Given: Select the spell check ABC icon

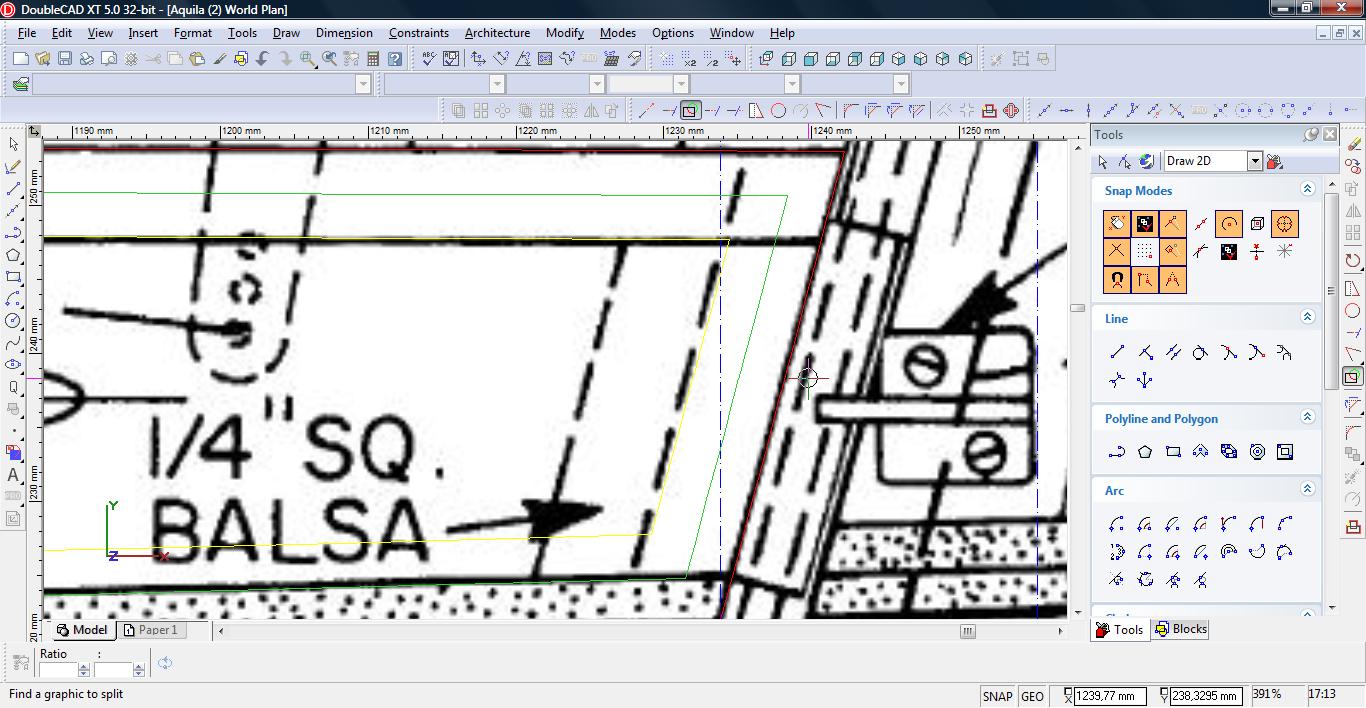Looking at the screenshot, I should pyautogui.click(x=428, y=59).
